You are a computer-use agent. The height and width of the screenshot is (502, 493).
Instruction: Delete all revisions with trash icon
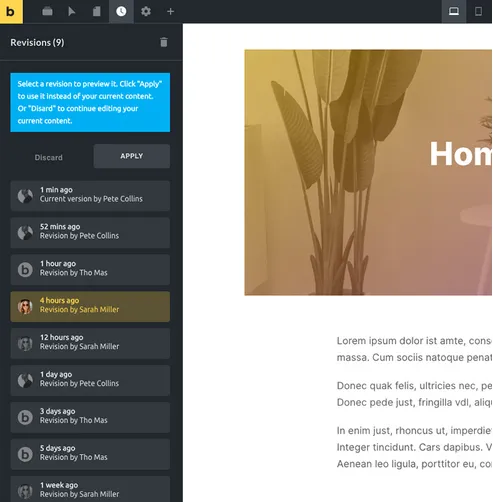(164, 42)
